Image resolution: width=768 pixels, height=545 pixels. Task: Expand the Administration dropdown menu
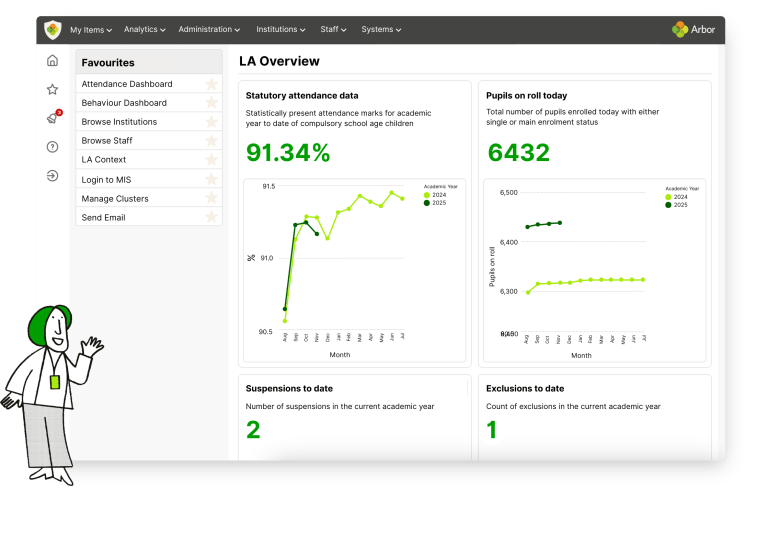click(209, 29)
